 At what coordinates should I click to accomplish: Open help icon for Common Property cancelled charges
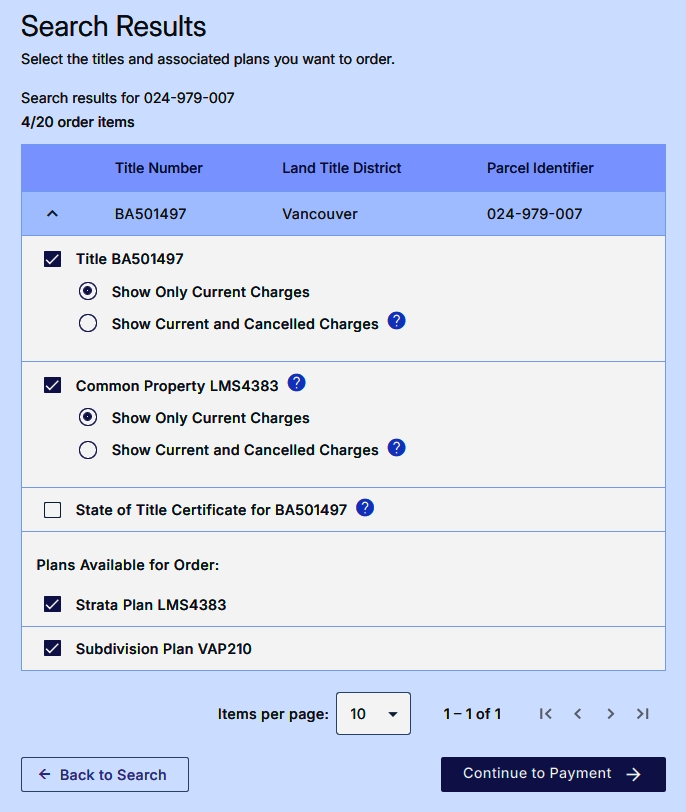tap(397, 447)
